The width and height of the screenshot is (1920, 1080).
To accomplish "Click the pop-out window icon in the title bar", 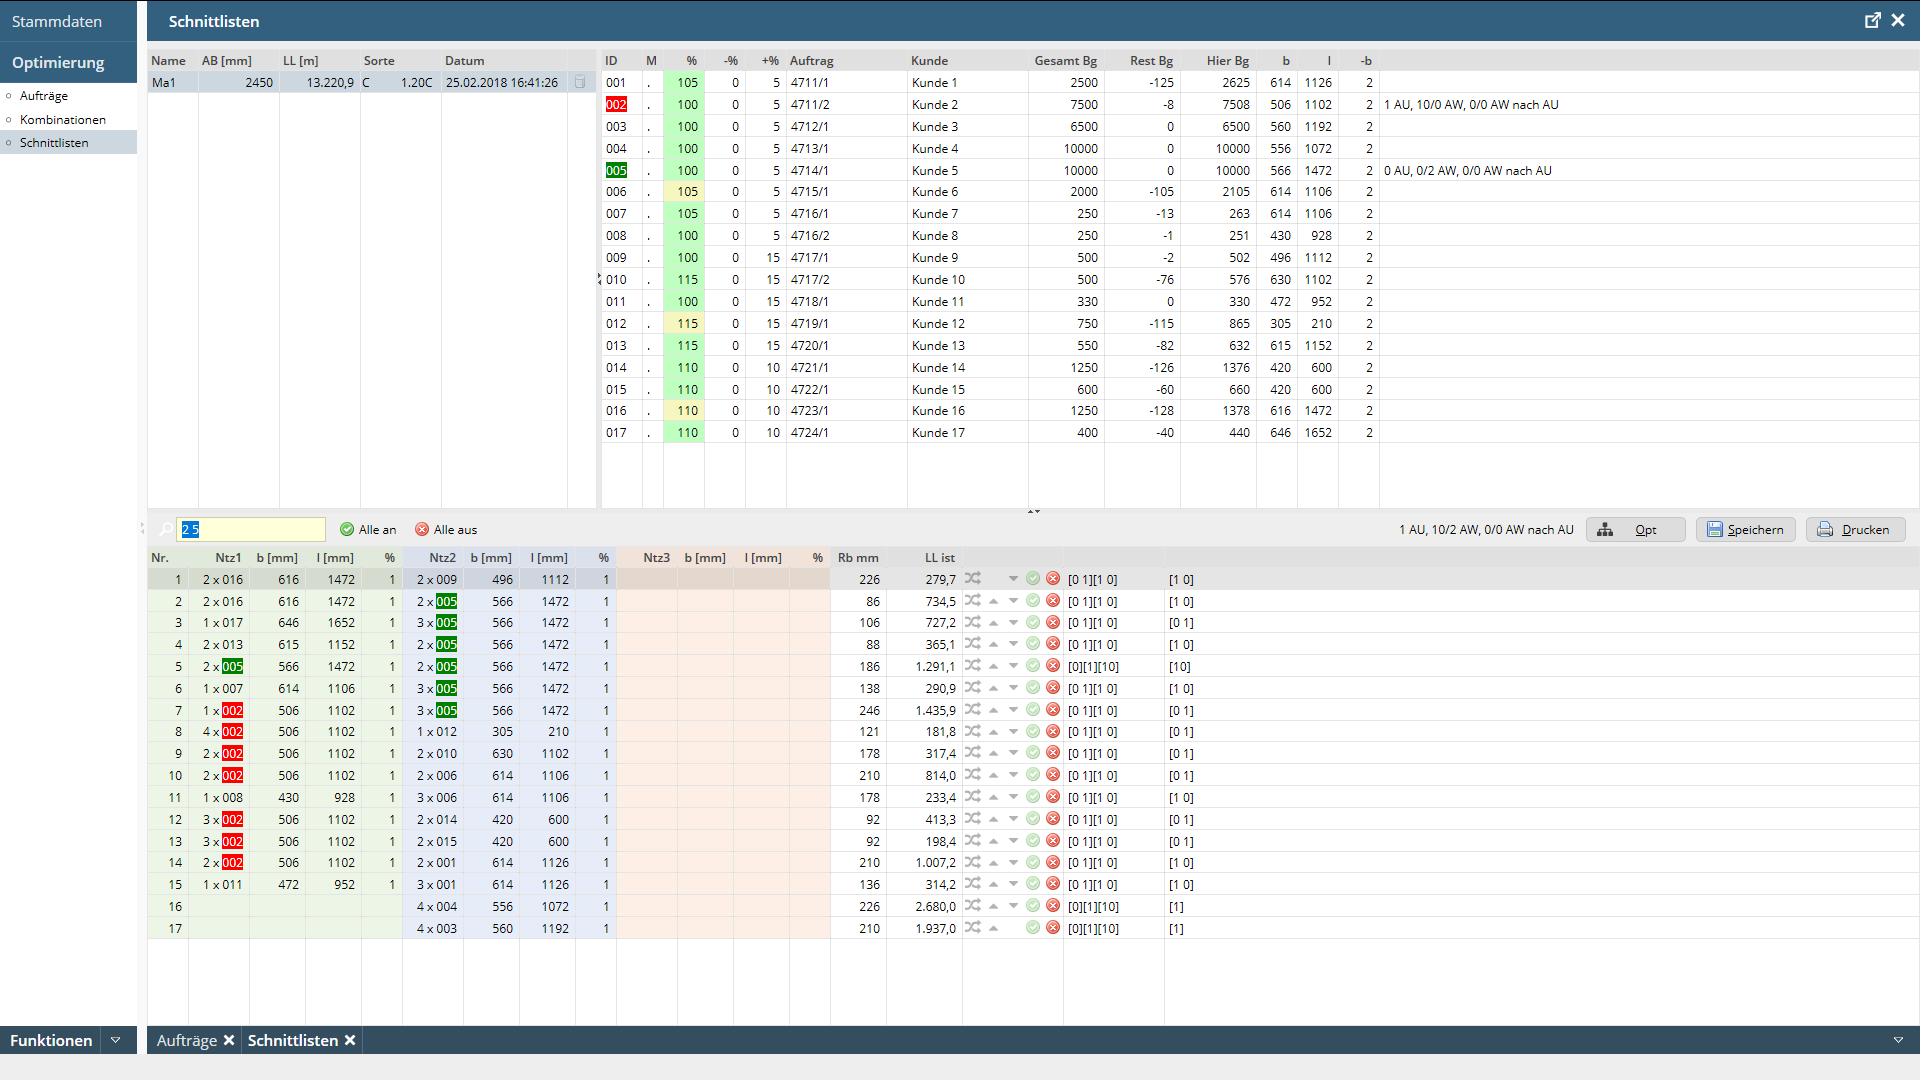I will [x=1873, y=20].
